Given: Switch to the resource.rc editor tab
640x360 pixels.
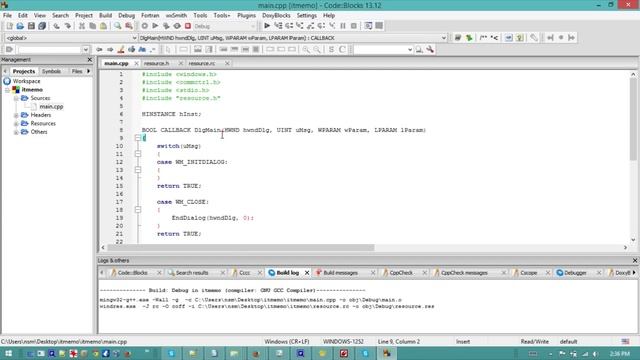Looking at the screenshot, I should click(x=202, y=64).
